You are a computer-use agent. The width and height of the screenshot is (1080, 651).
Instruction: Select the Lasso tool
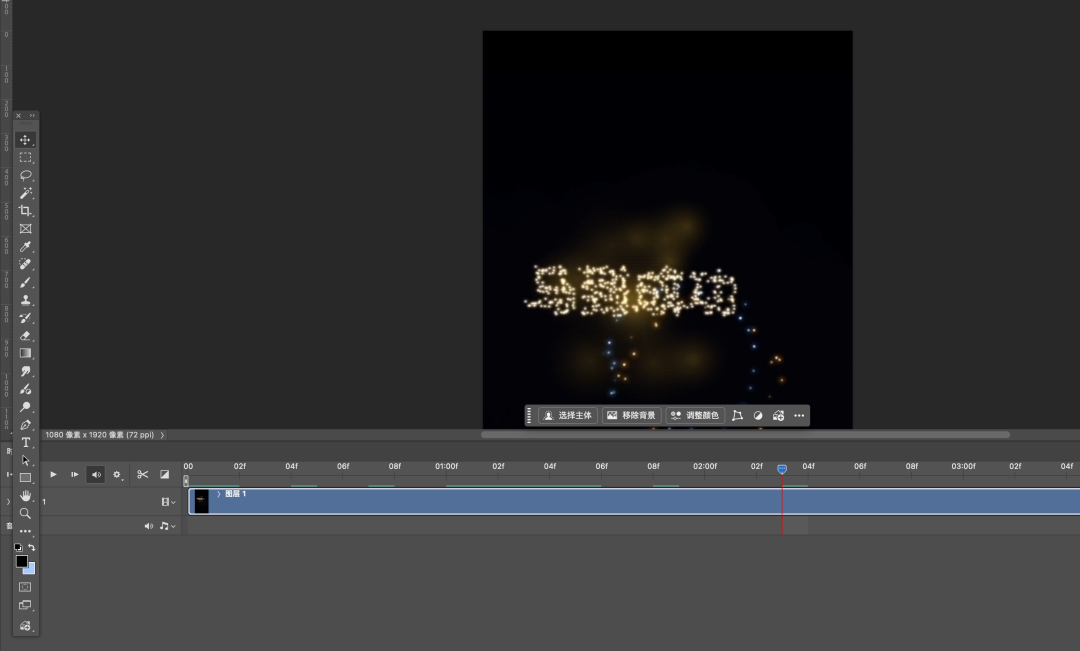(x=26, y=175)
